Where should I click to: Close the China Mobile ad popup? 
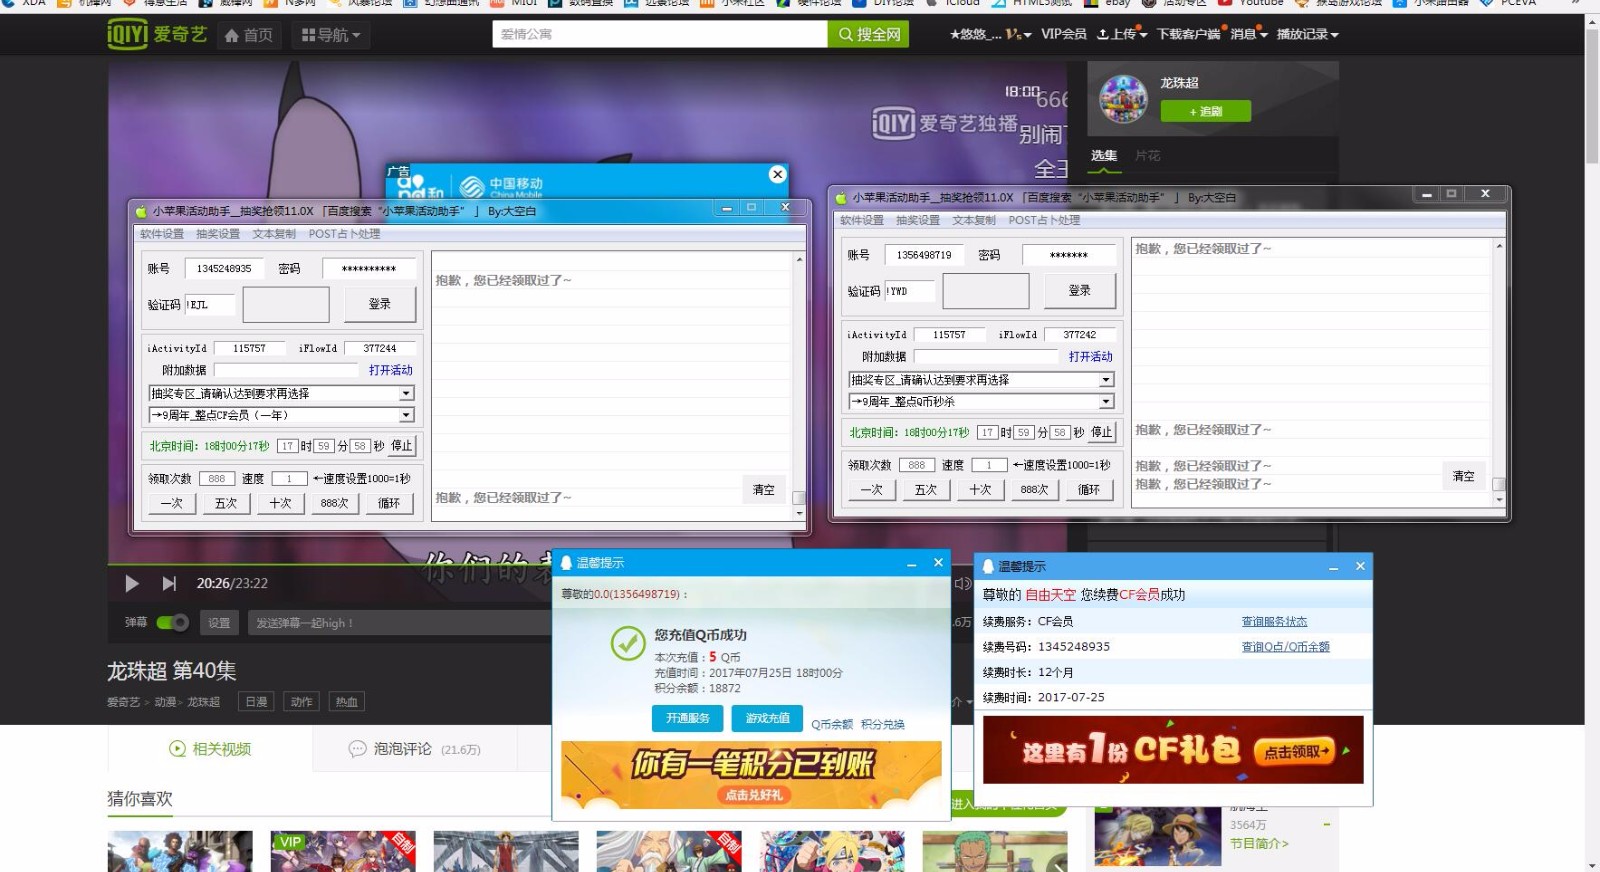777,174
